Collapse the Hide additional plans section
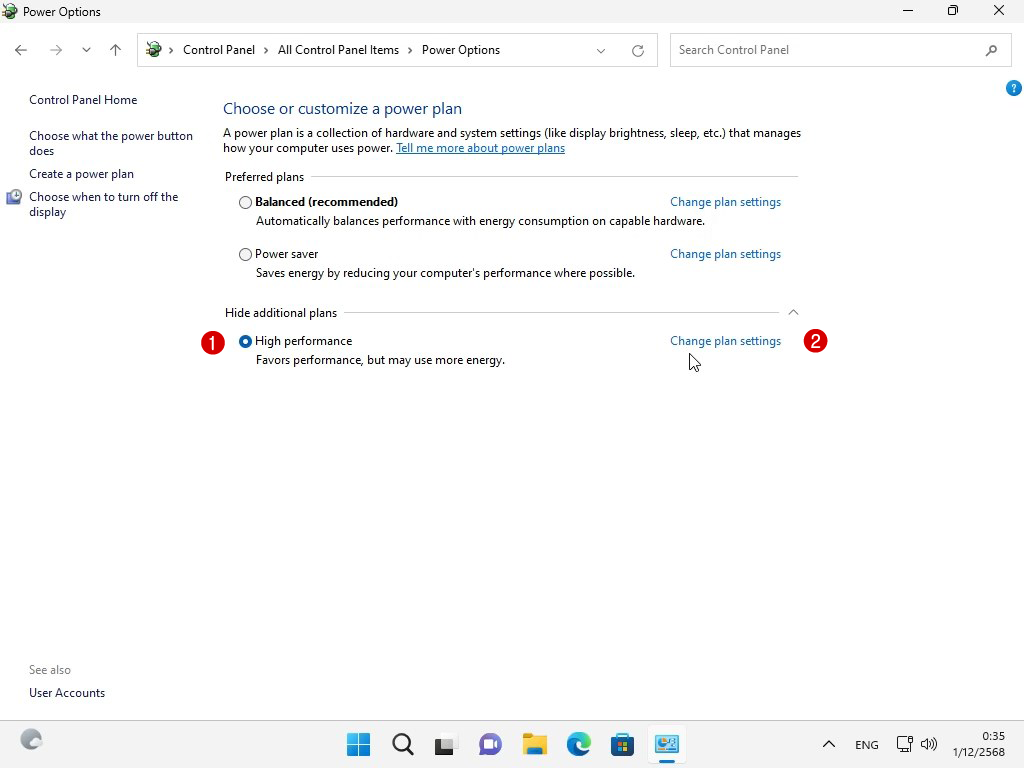Viewport: 1024px width, 768px height. (793, 313)
